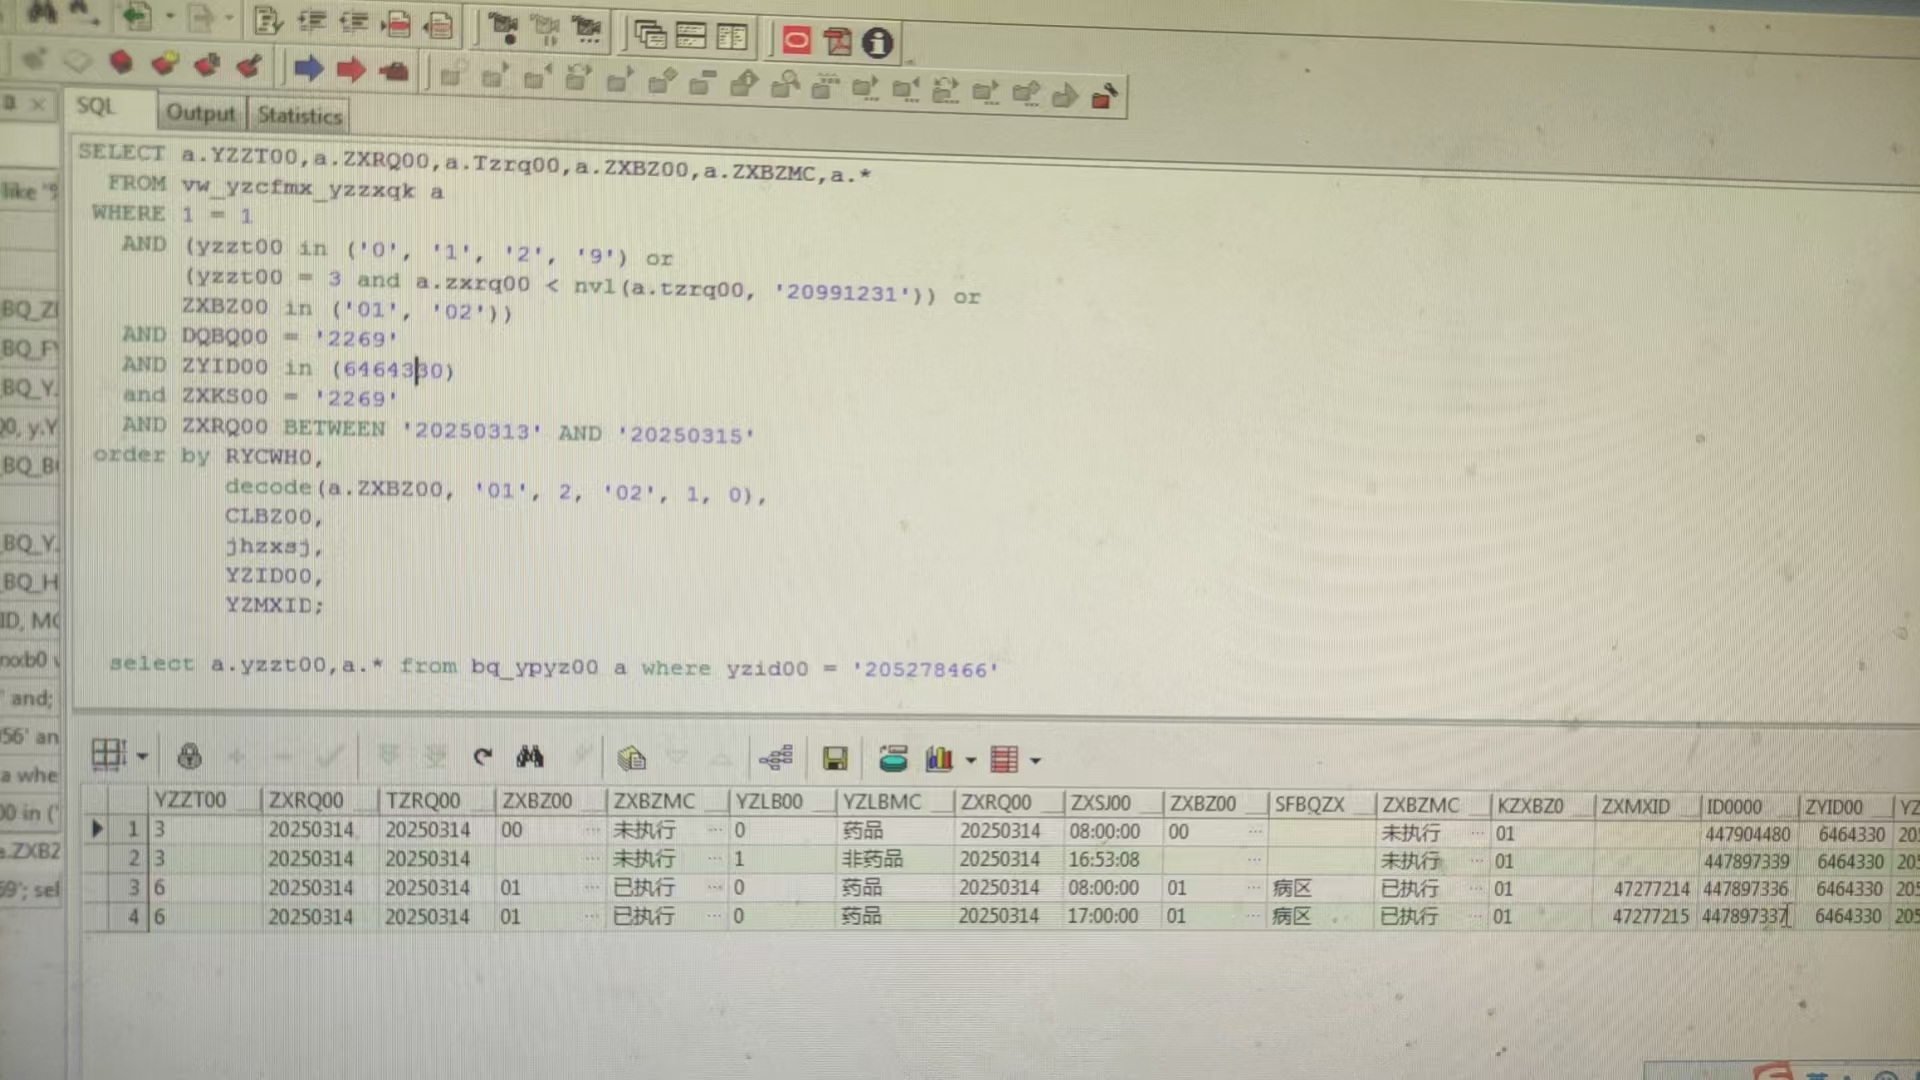
Task: Click the ID0000 cell value 447904480
Action: coord(1747,834)
